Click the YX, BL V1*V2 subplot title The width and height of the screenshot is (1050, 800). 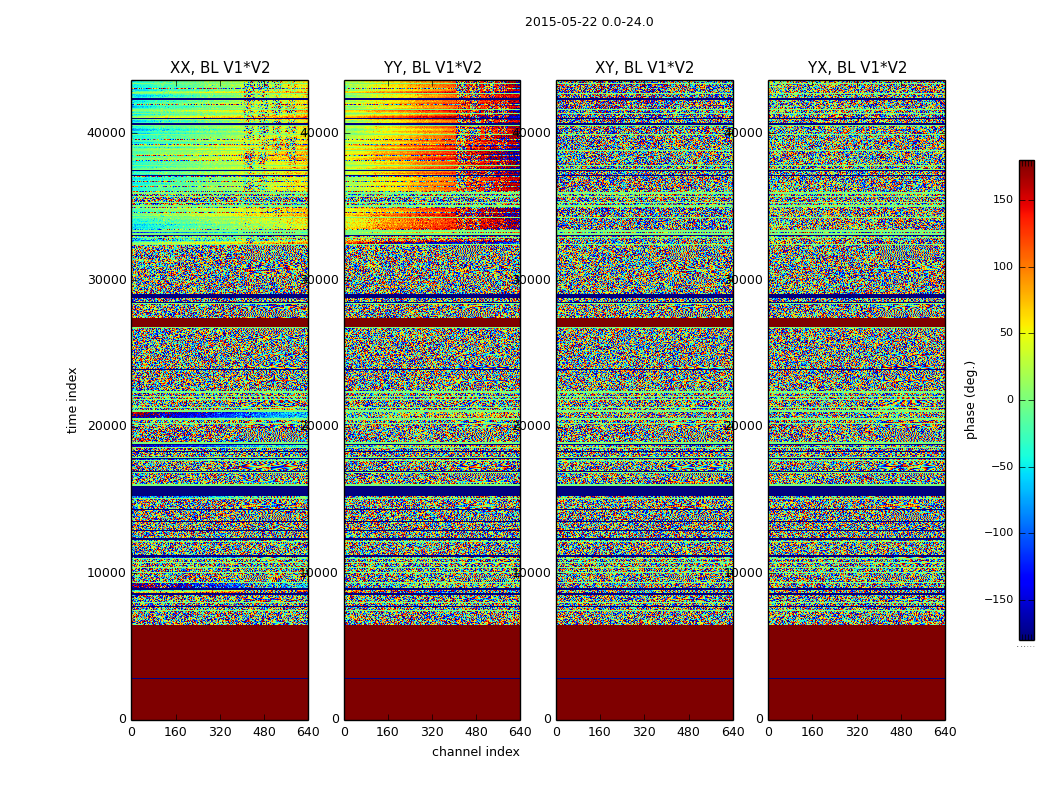tap(856, 68)
